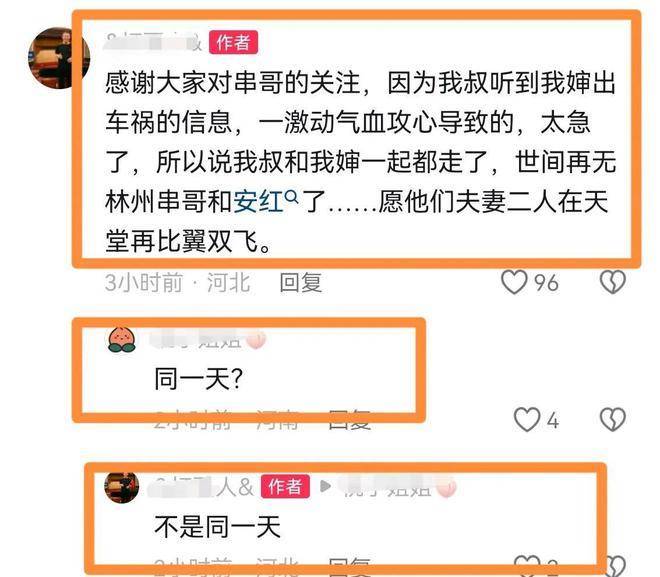Screen dimensions: 660x577
Task: Tap 回复 under the "不是同一天" reply
Action: (349, 566)
